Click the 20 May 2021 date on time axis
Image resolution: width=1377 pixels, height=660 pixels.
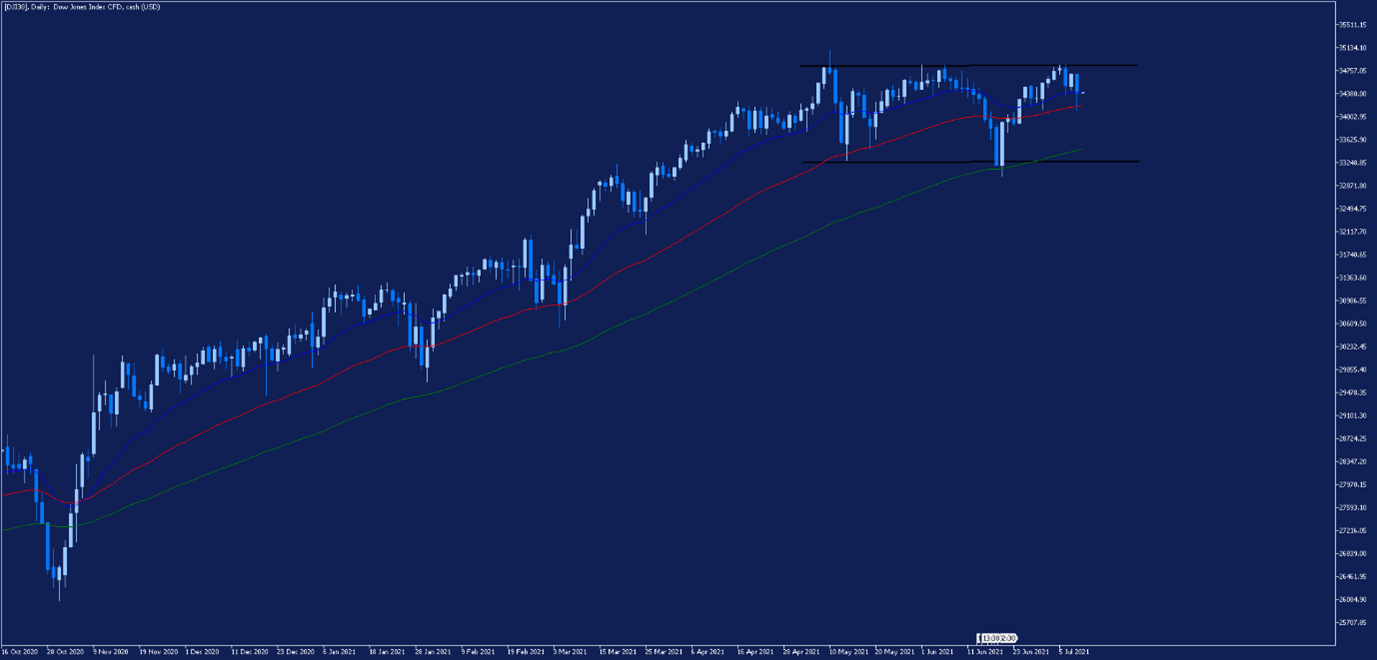895,650
